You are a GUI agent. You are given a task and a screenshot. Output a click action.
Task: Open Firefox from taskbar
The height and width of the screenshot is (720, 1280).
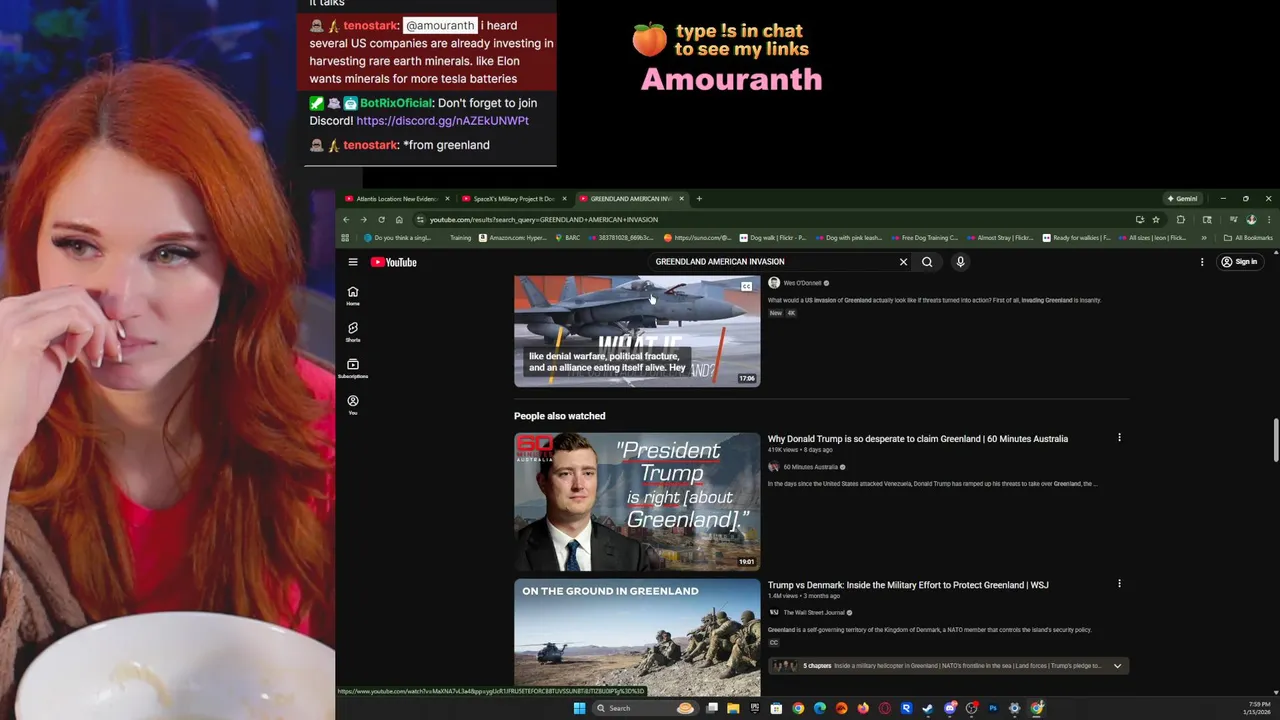(x=863, y=708)
